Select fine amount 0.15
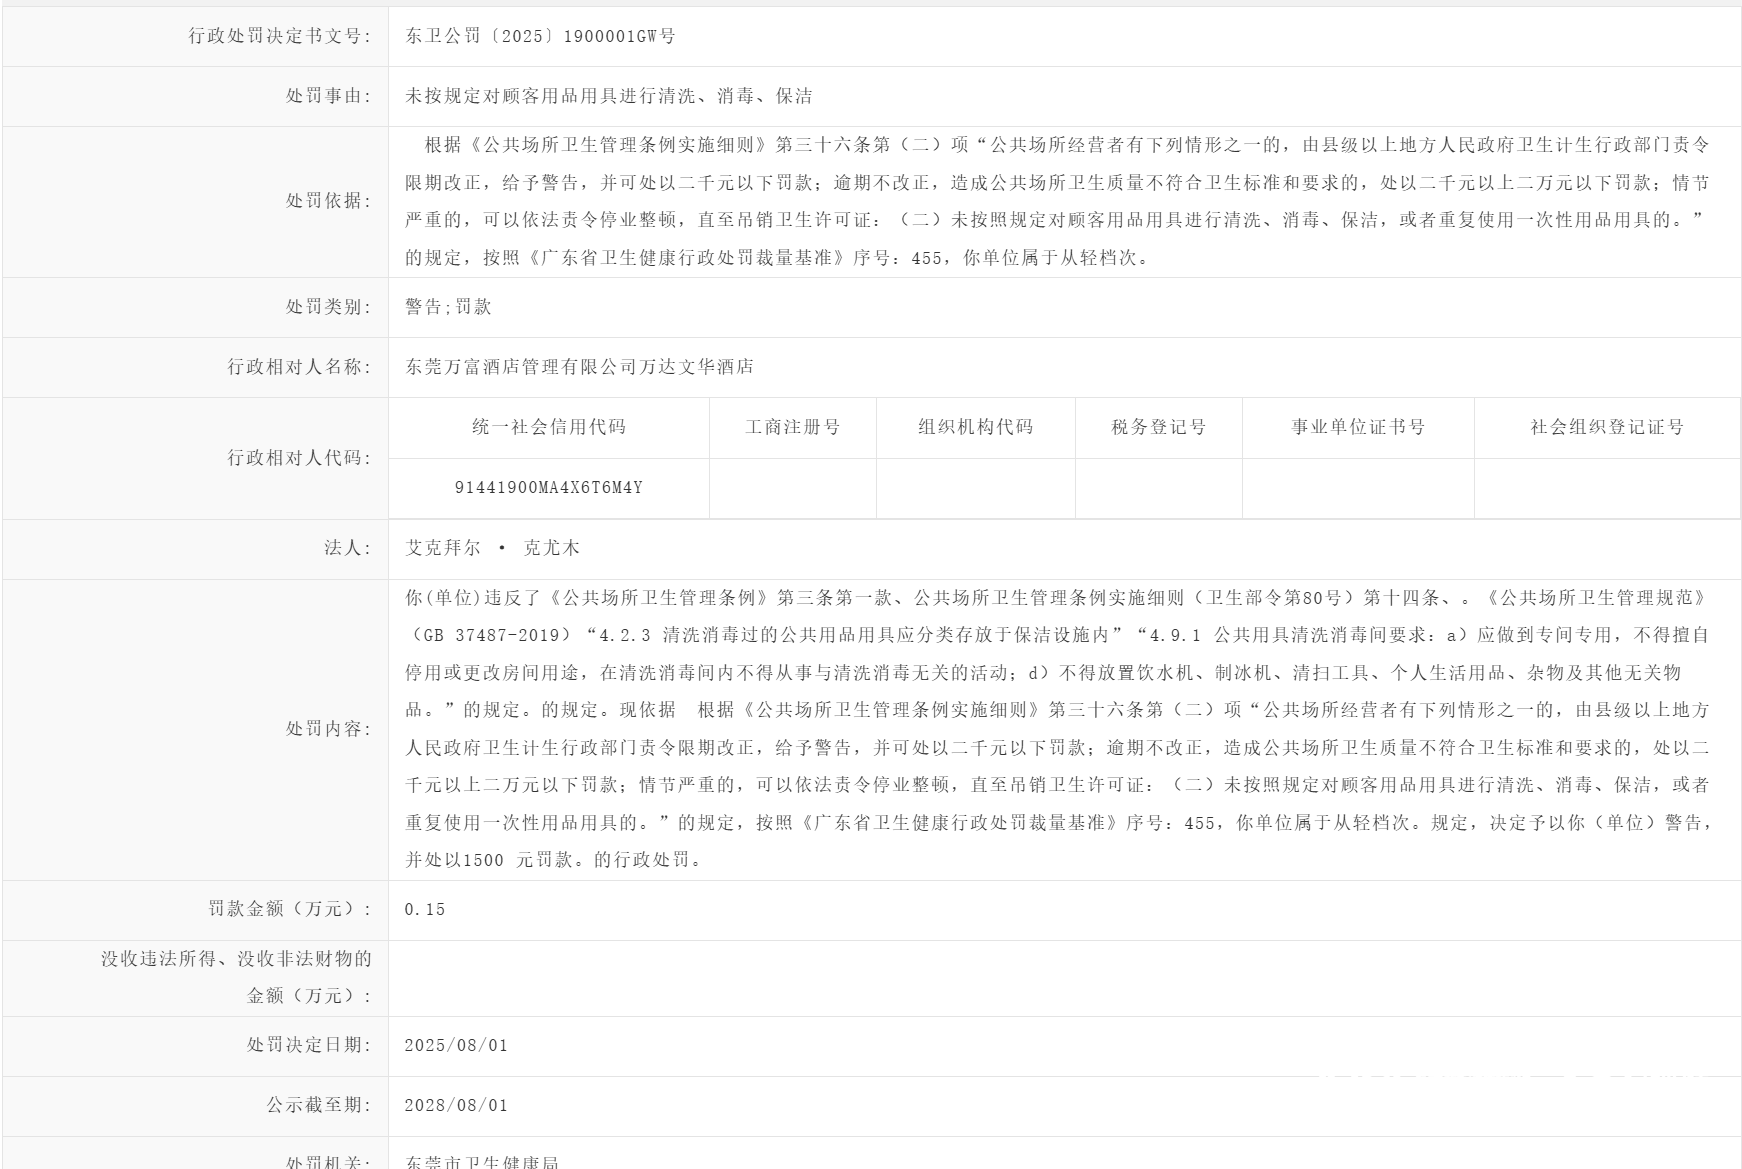The image size is (1742, 1169). (425, 910)
